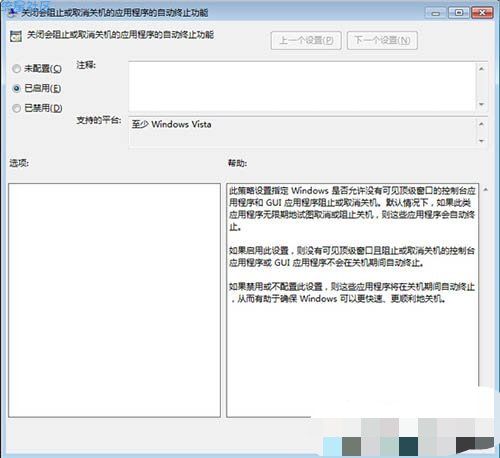
Task: Click supported platform scroll up arrow
Action: [481, 124]
